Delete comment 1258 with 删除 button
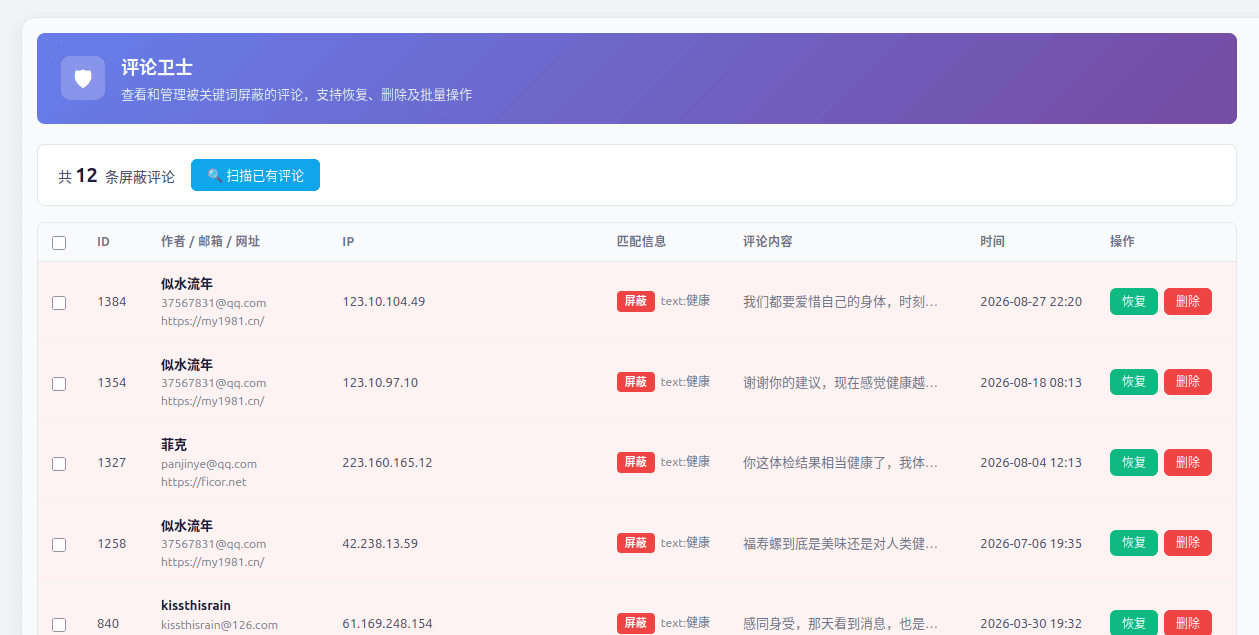 point(1188,543)
